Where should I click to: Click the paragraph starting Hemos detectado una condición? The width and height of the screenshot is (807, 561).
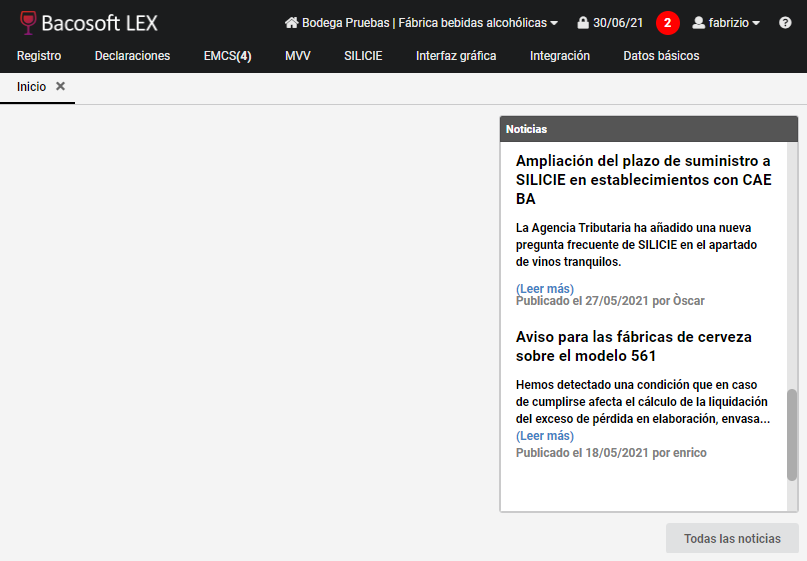tap(643, 401)
